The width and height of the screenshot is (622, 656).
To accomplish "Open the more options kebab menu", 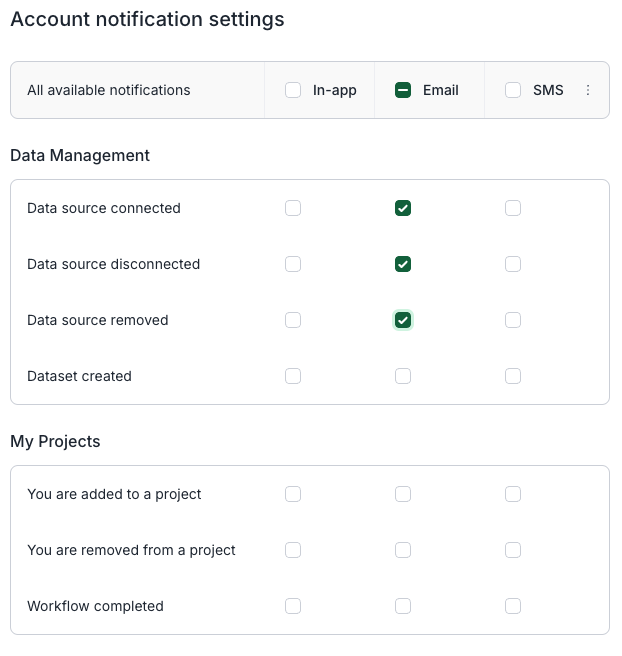I will (588, 90).
